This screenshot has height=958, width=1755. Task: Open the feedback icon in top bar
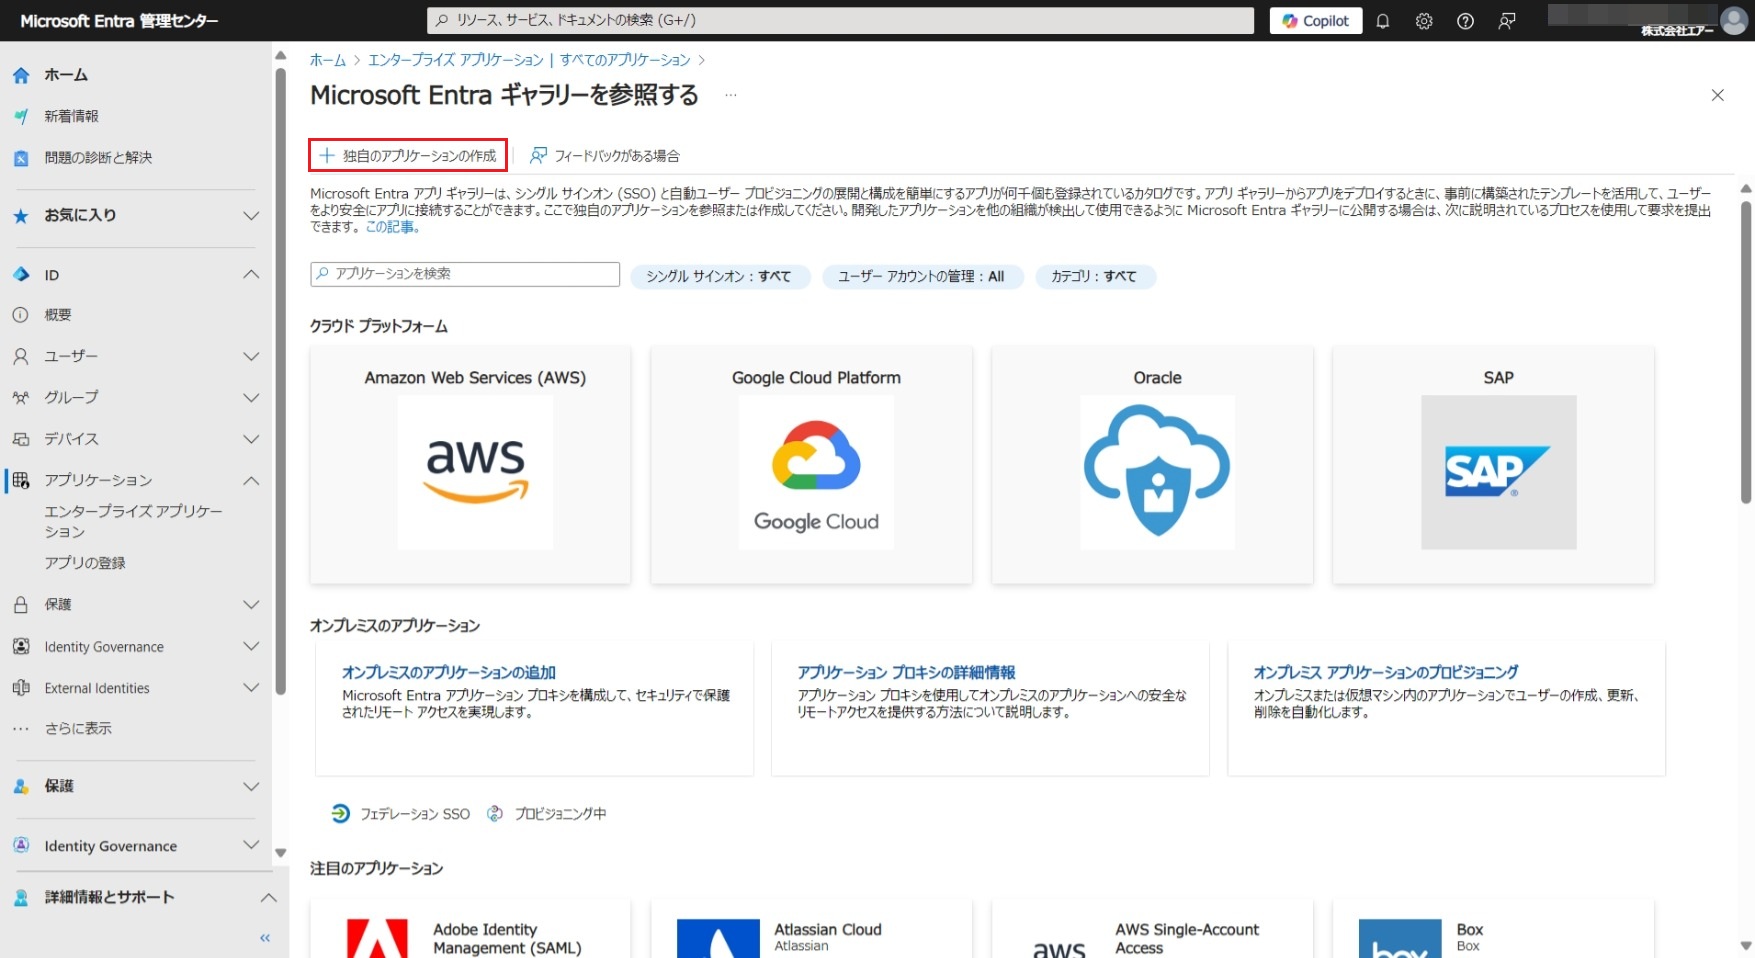pyautogui.click(x=1507, y=21)
